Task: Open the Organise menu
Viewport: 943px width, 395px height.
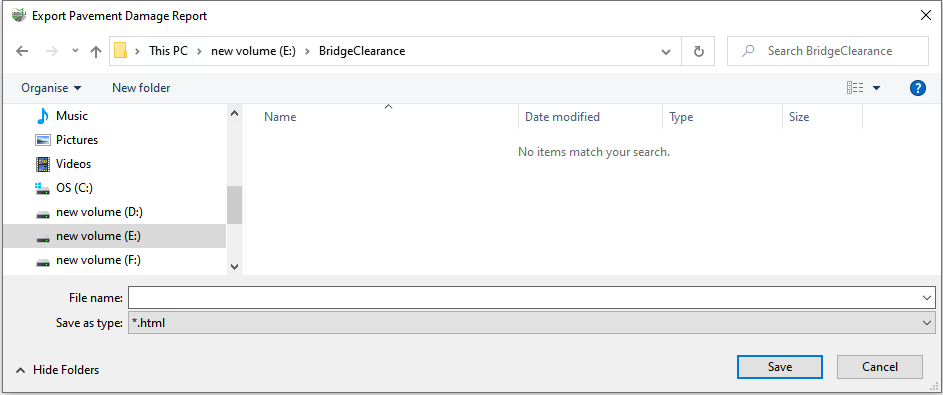Action: tap(51, 88)
